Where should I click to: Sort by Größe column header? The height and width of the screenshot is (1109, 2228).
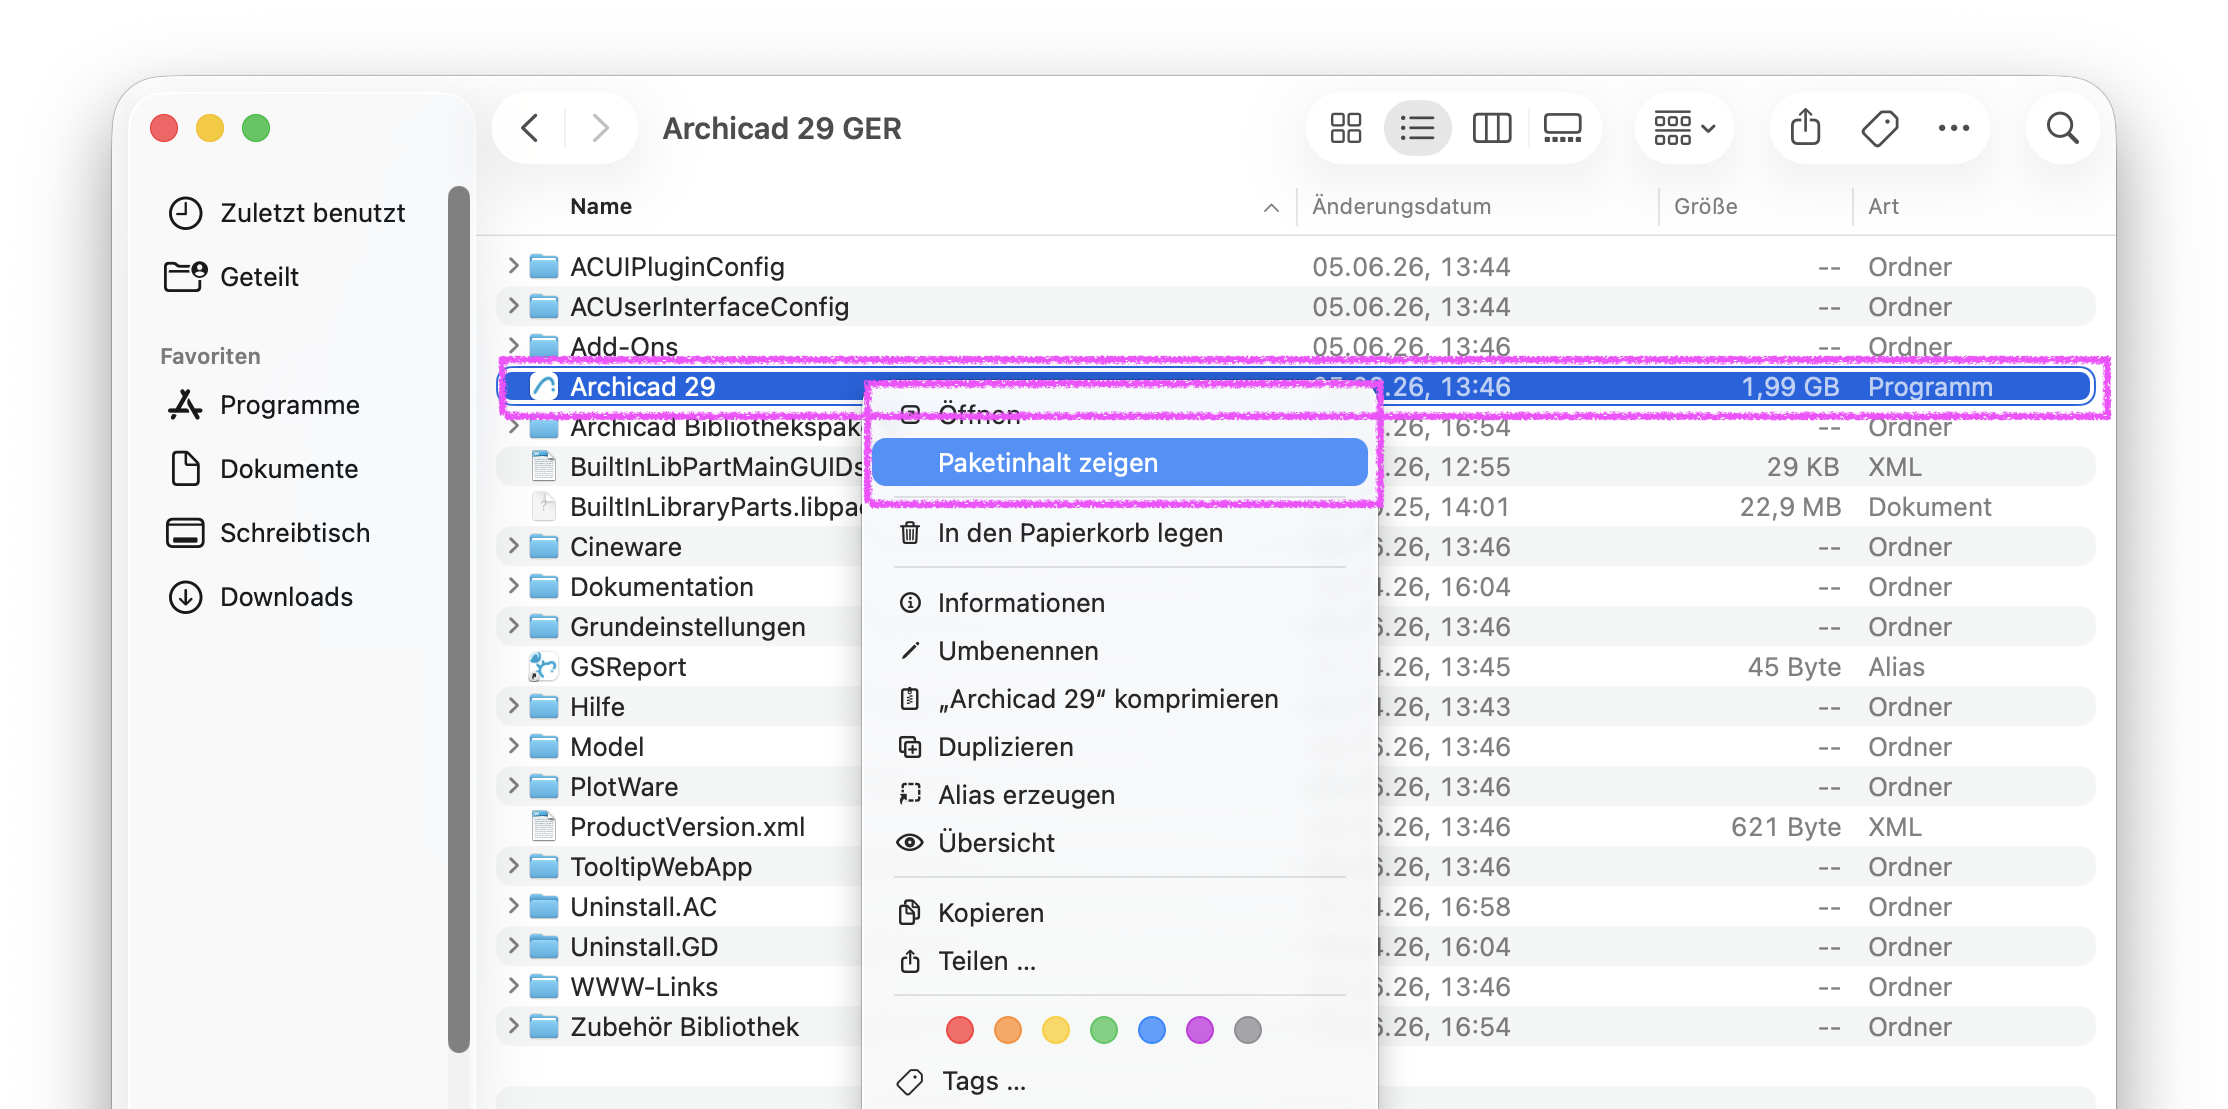click(x=1705, y=206)
